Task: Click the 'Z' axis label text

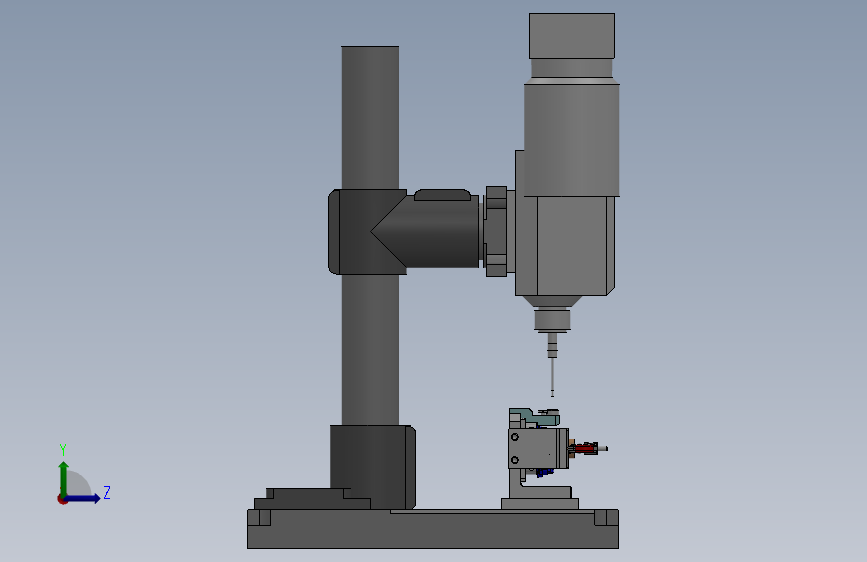Action: (107, 492)
